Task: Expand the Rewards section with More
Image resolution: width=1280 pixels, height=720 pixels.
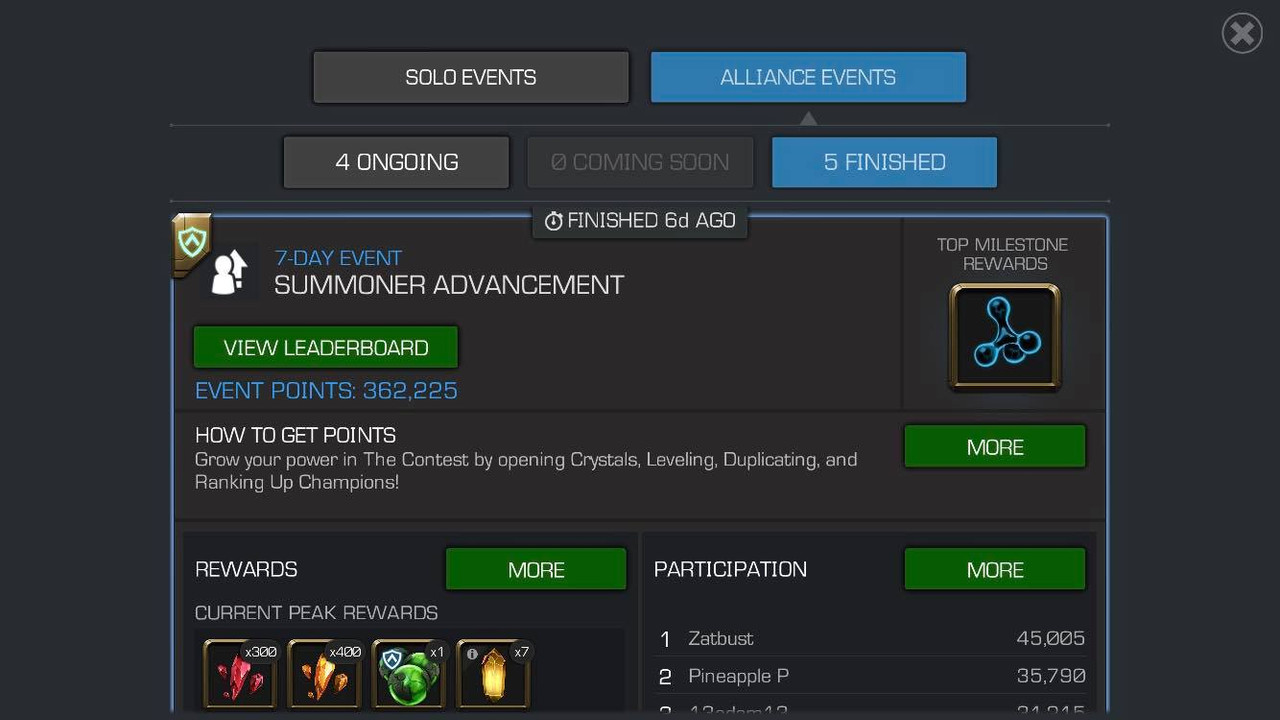Action: [536, 569]
